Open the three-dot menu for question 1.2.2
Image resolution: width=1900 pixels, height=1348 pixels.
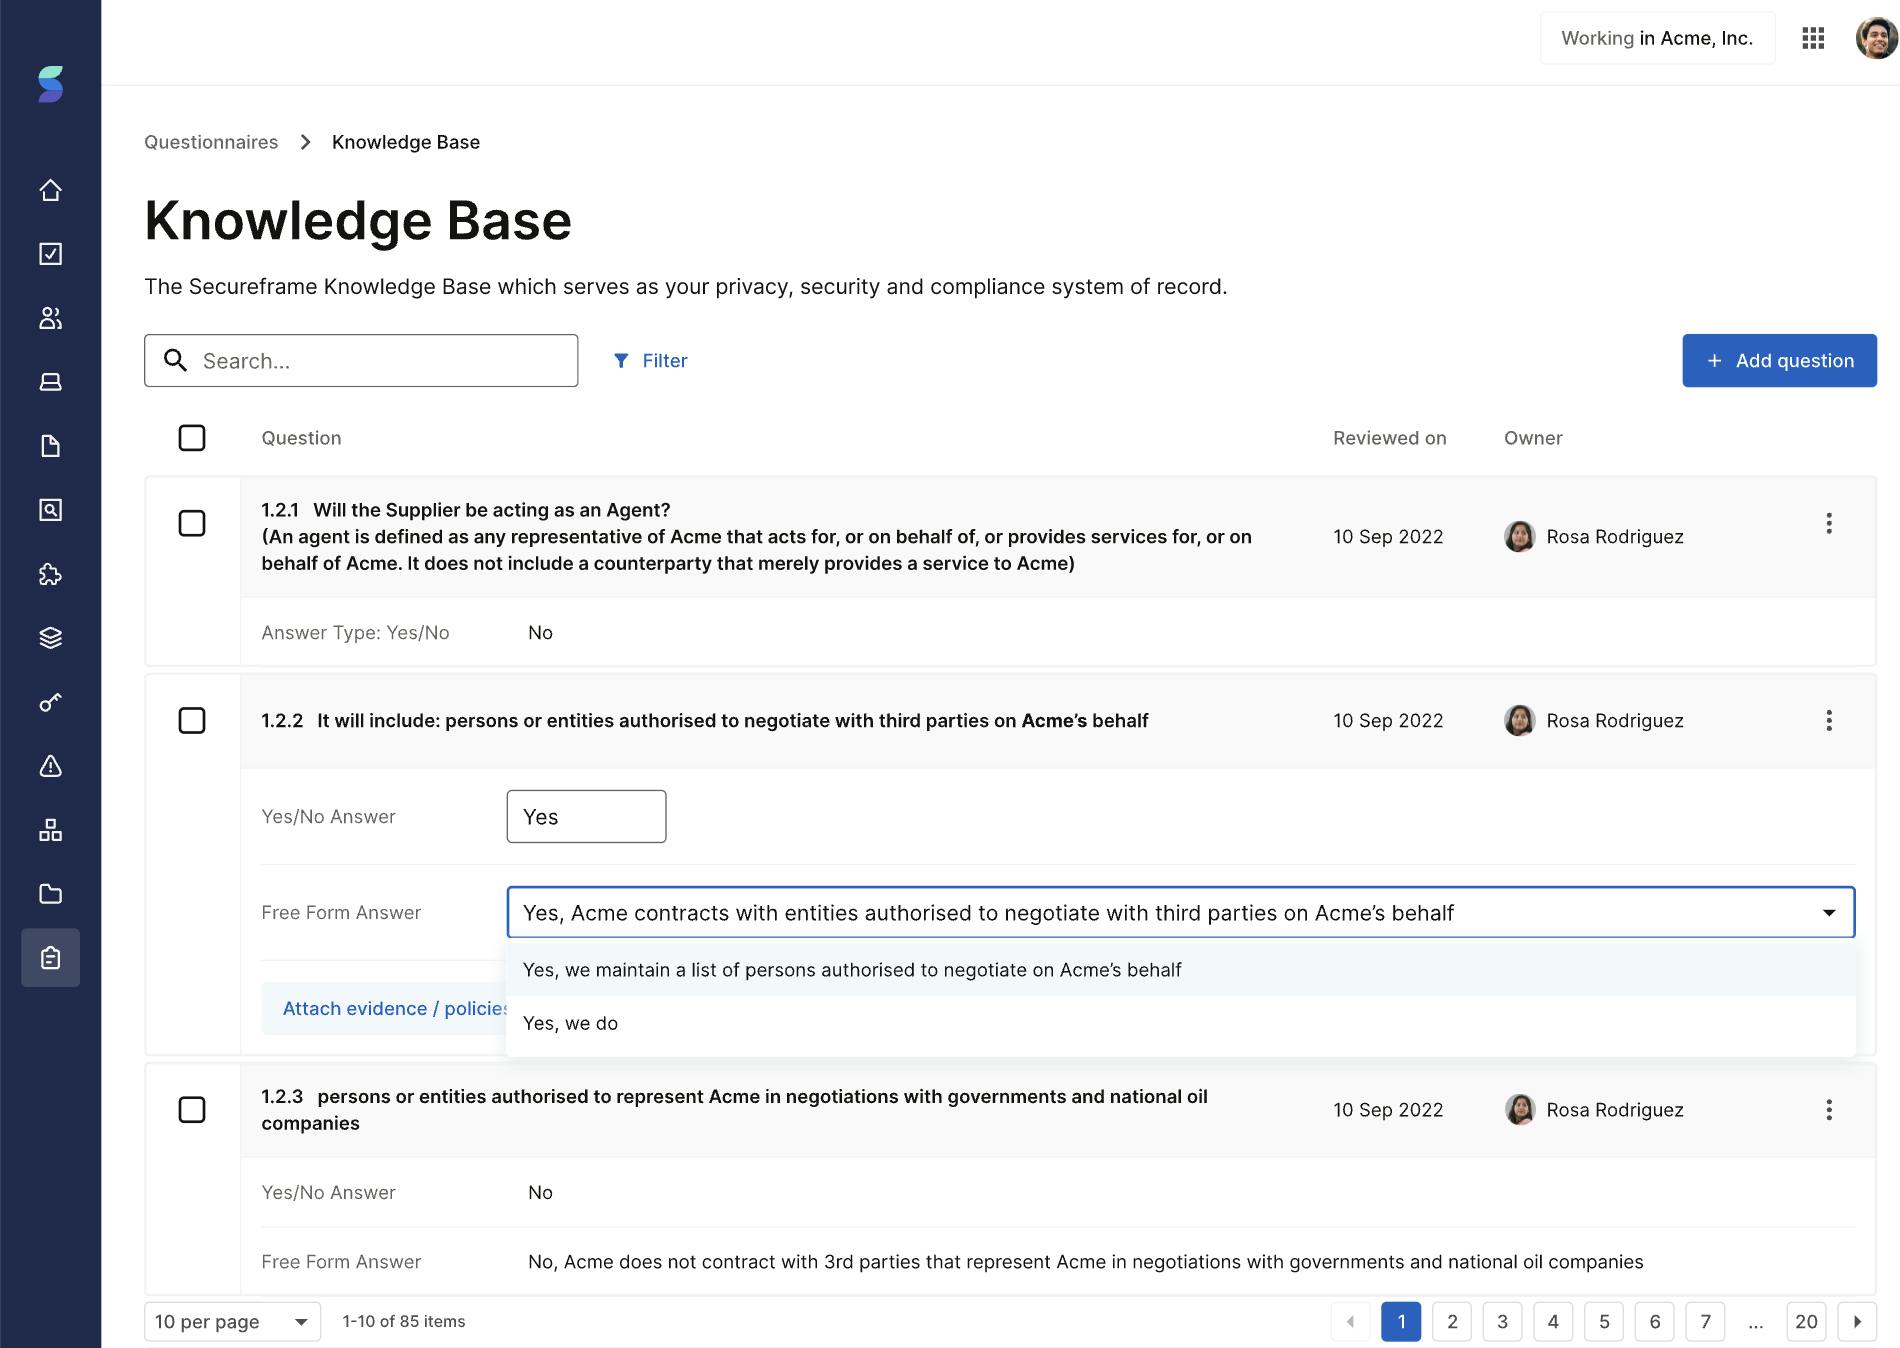click(1829, 720)
